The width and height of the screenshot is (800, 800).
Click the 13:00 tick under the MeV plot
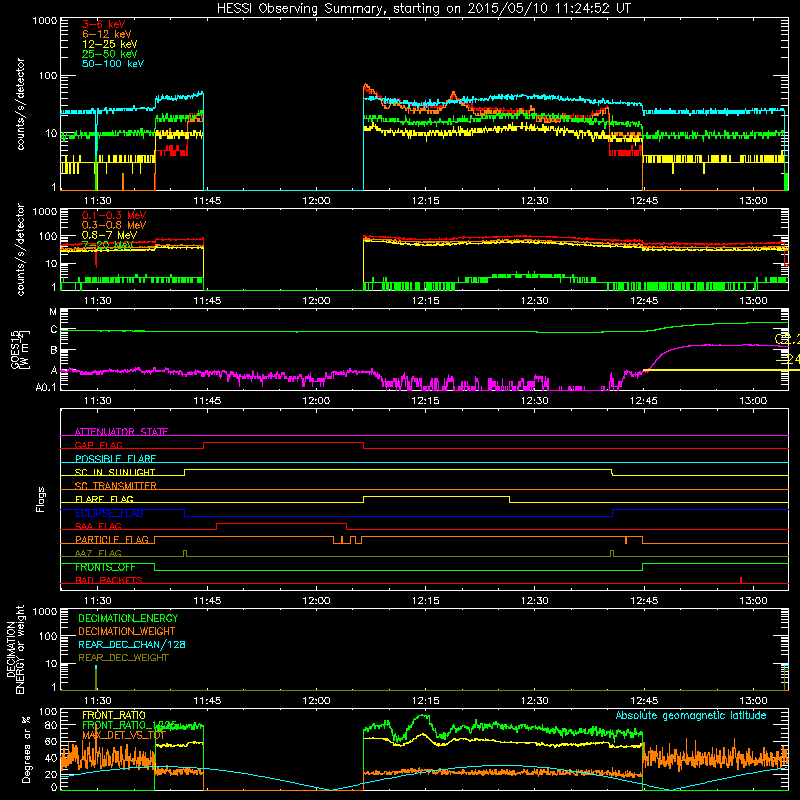753,300
